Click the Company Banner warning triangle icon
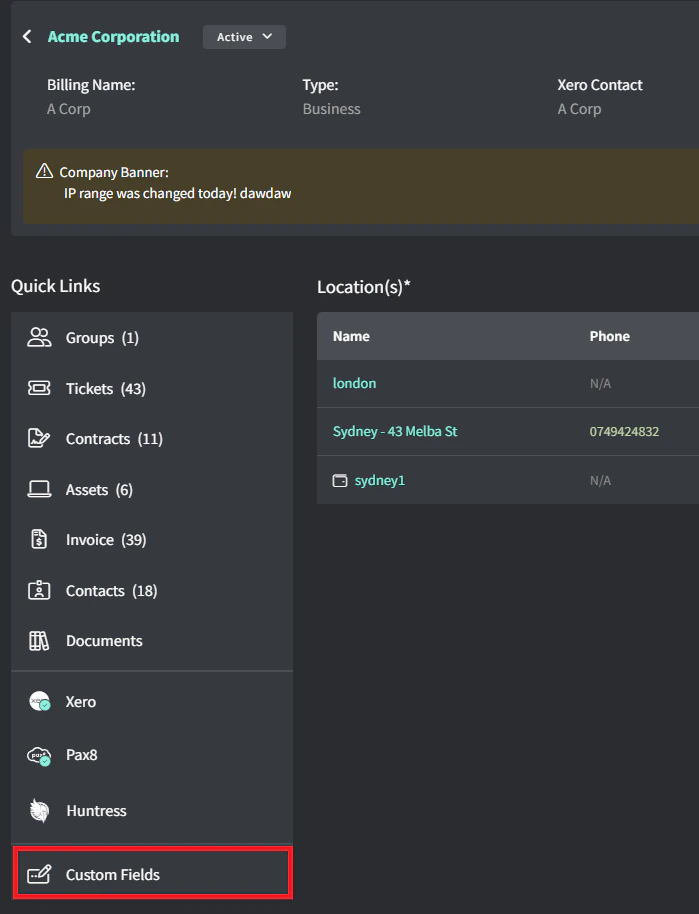This screenshot has height=914, width=699. point(44,171)
